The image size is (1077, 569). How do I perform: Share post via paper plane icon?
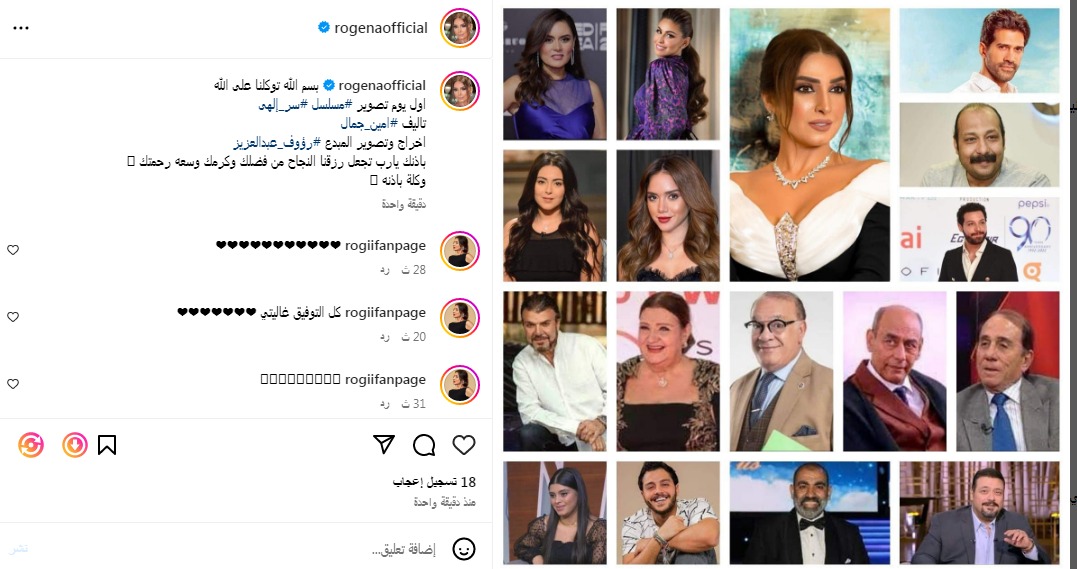[x=384, y=445]
